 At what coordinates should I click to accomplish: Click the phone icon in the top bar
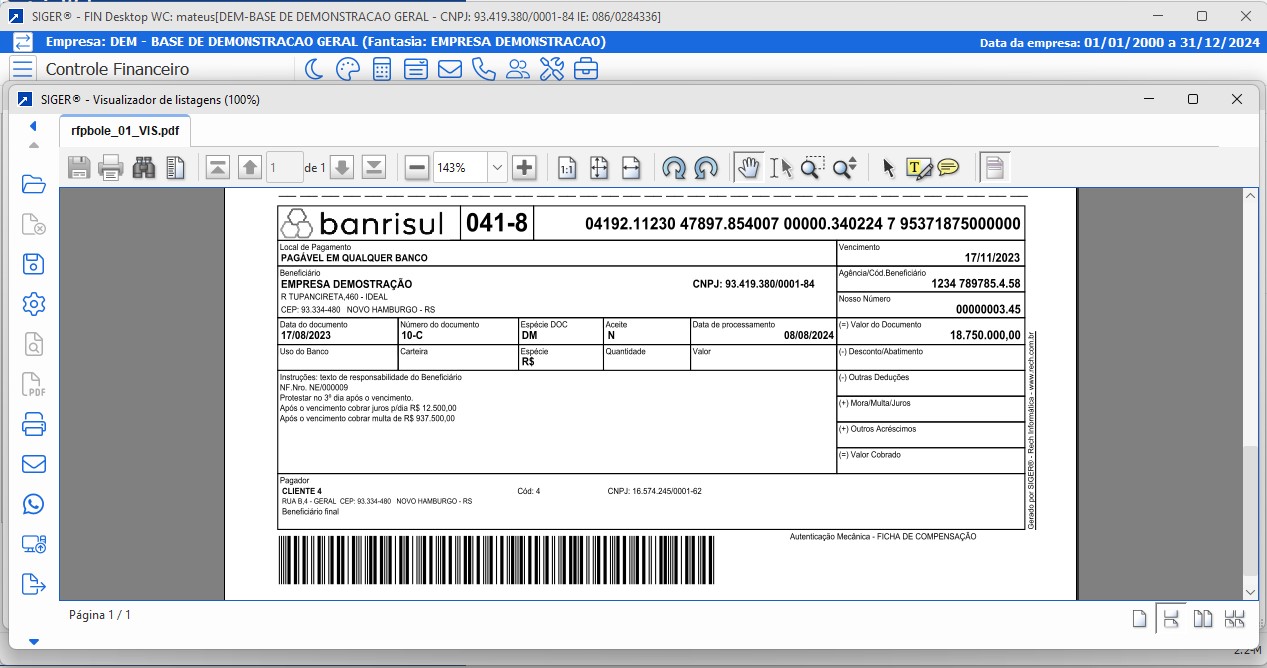tap(484, 69)
